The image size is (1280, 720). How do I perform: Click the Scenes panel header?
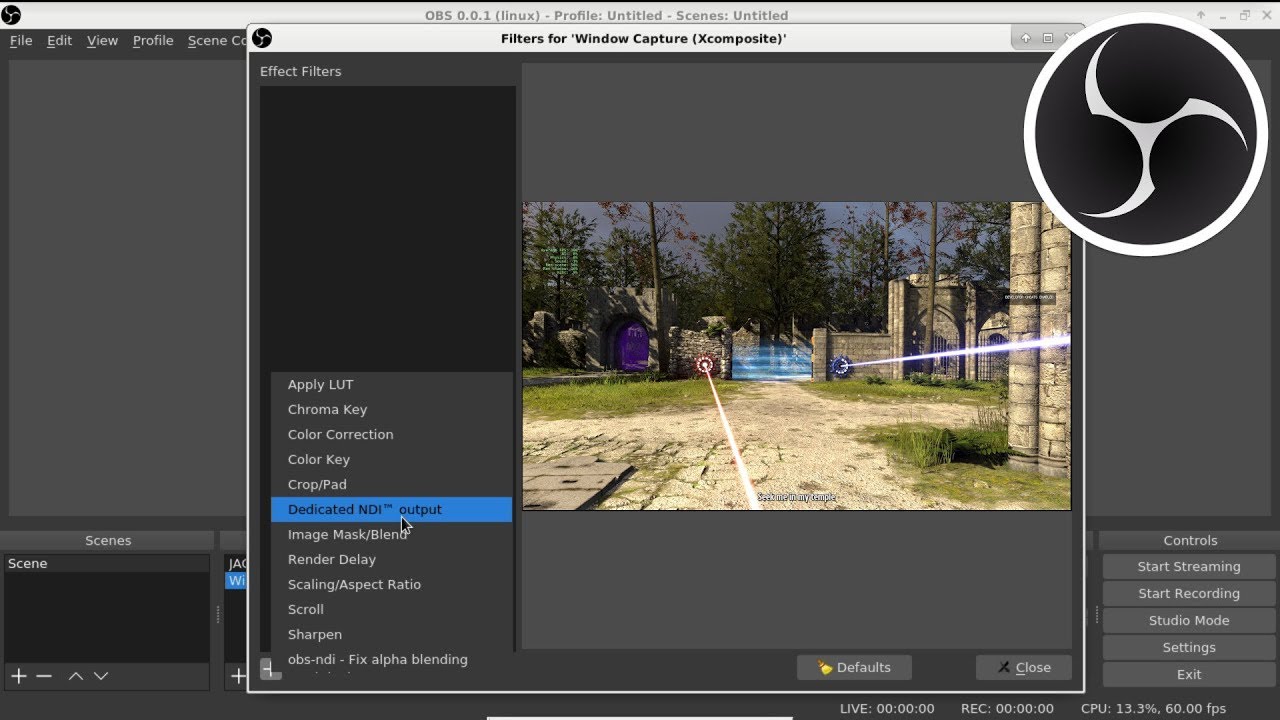click(x=108, y=540)
